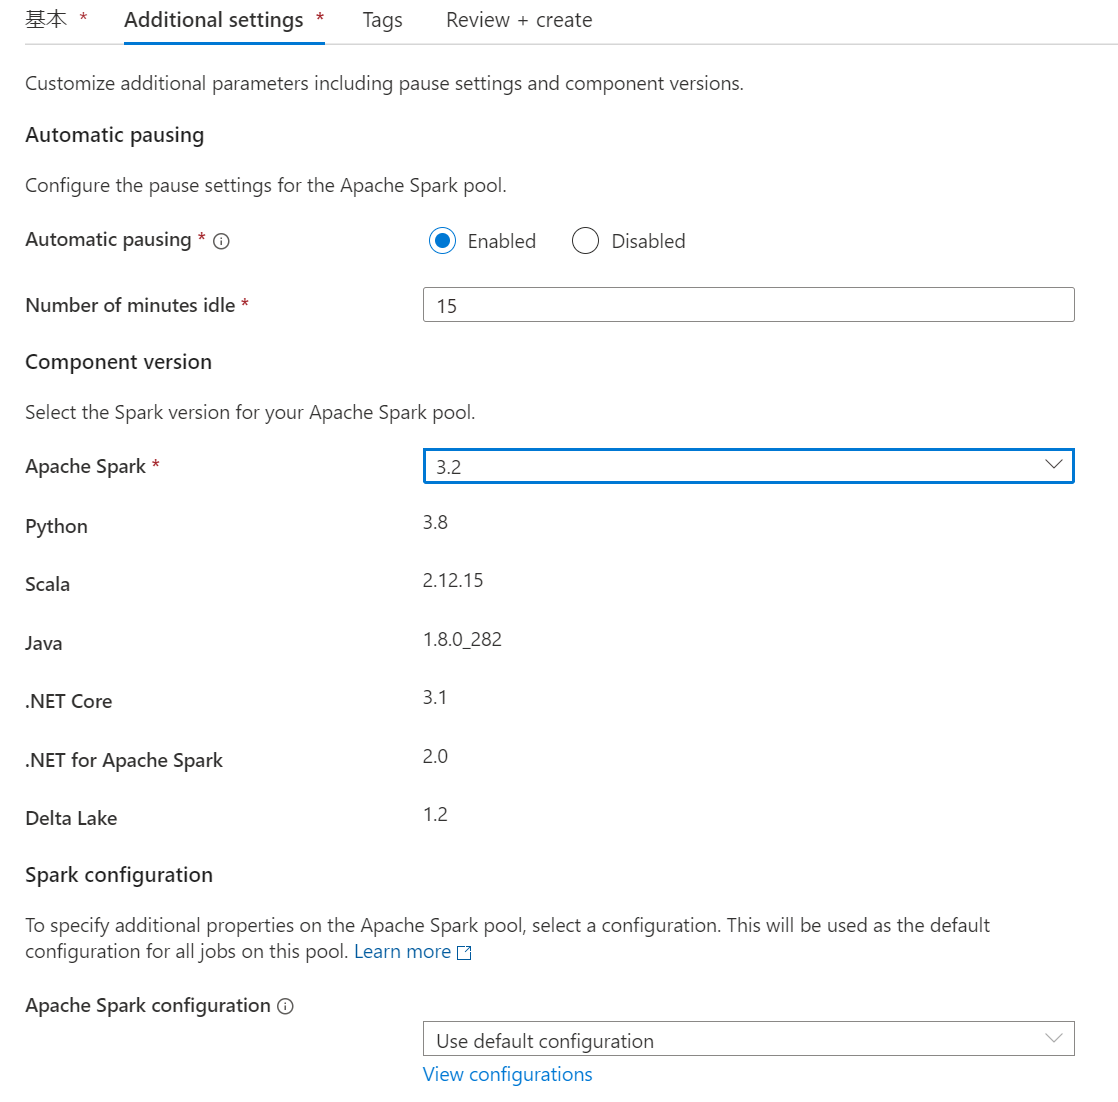Open the Tags tab
The width and height of the screenshot is (1118, 1102).
[382, 20]
